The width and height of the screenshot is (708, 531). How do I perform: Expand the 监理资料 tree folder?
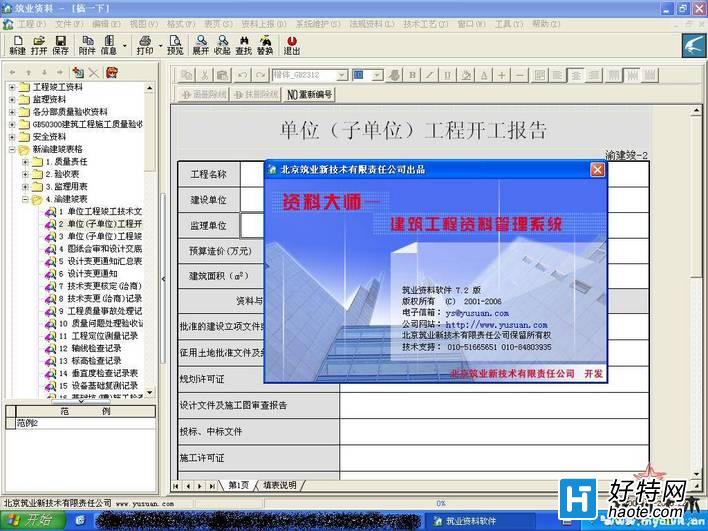13,99
